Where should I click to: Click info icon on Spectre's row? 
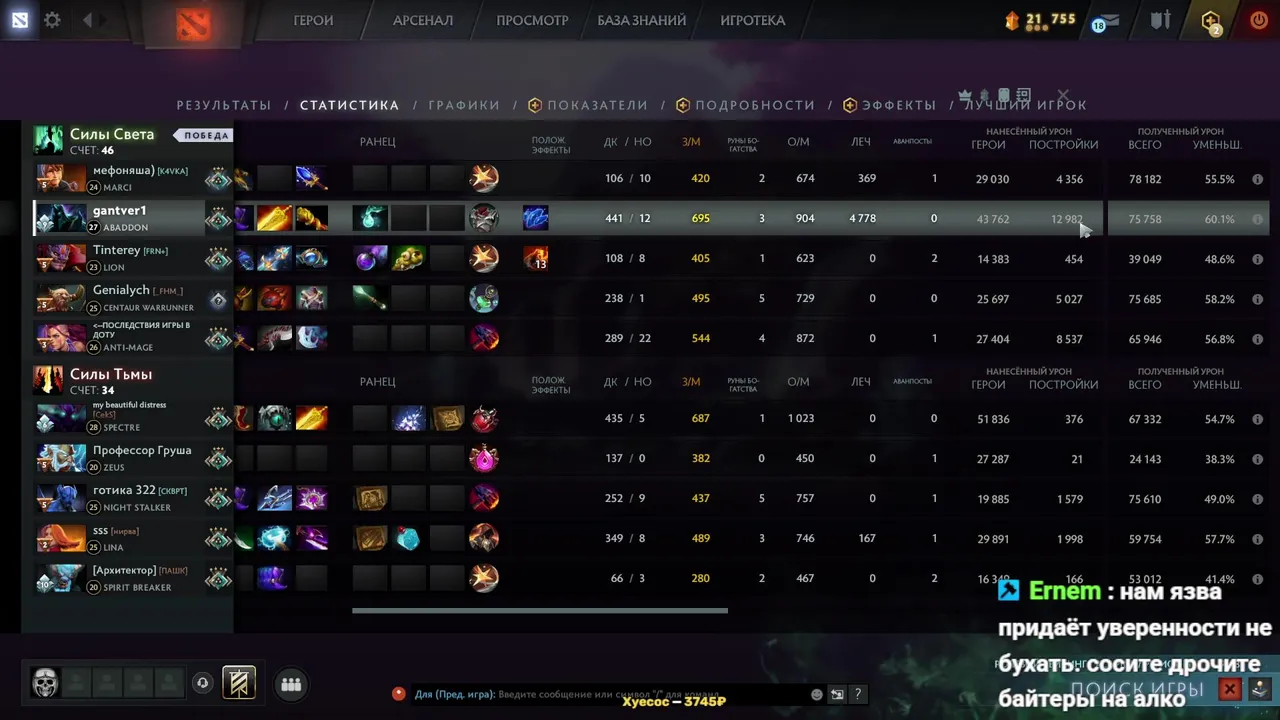pos(1257,419)
